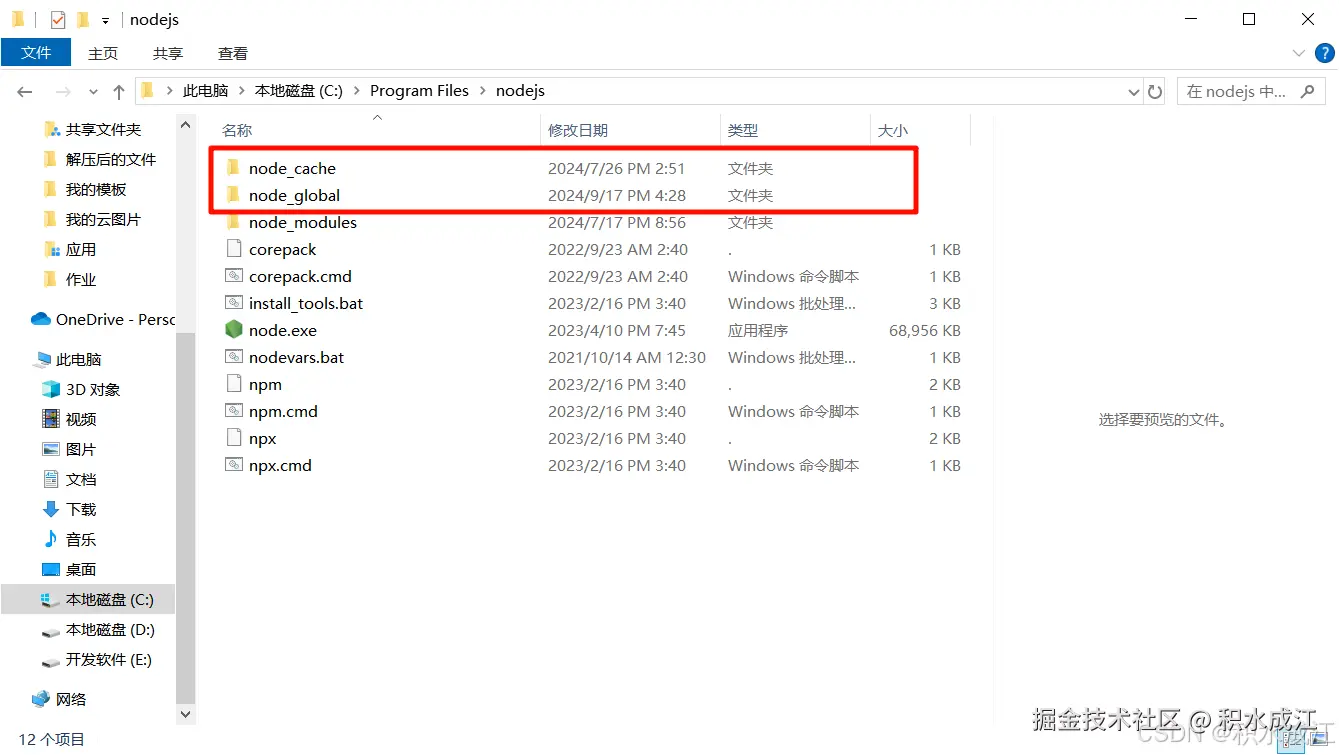Open the node_cache folder icon

233,168
